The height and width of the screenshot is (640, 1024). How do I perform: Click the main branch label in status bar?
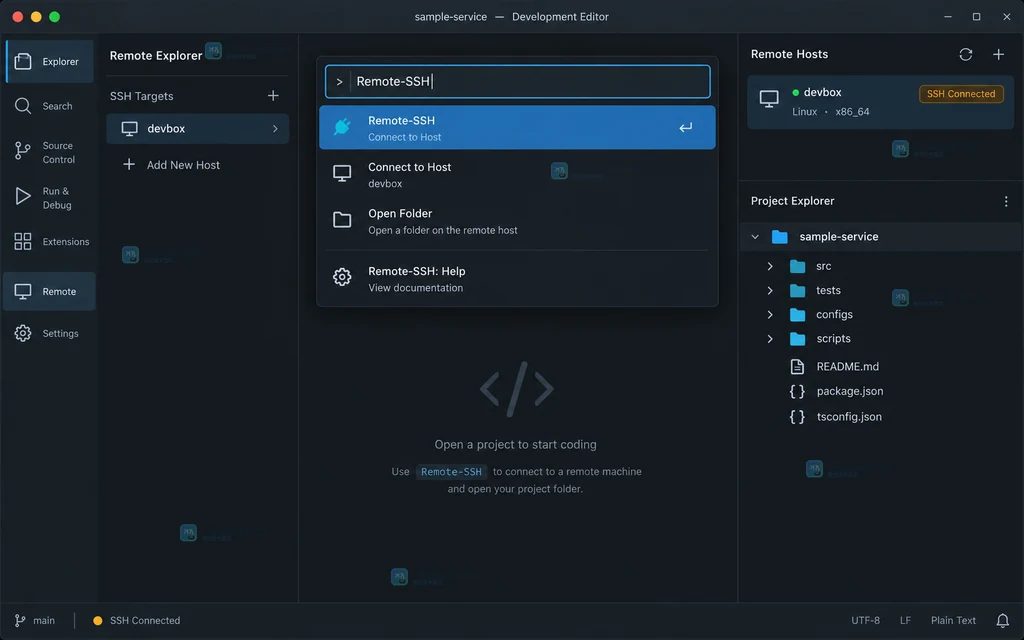[x=44, y=620]
